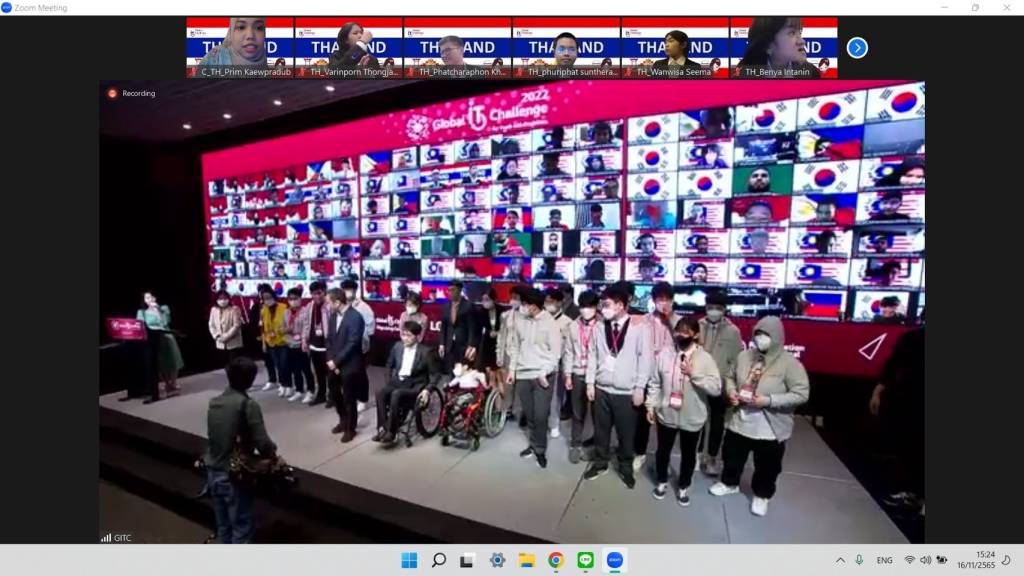Open the ENG language input switcher
The height and width of the screenshot is (576, 1024).
(x=884, y=560)
